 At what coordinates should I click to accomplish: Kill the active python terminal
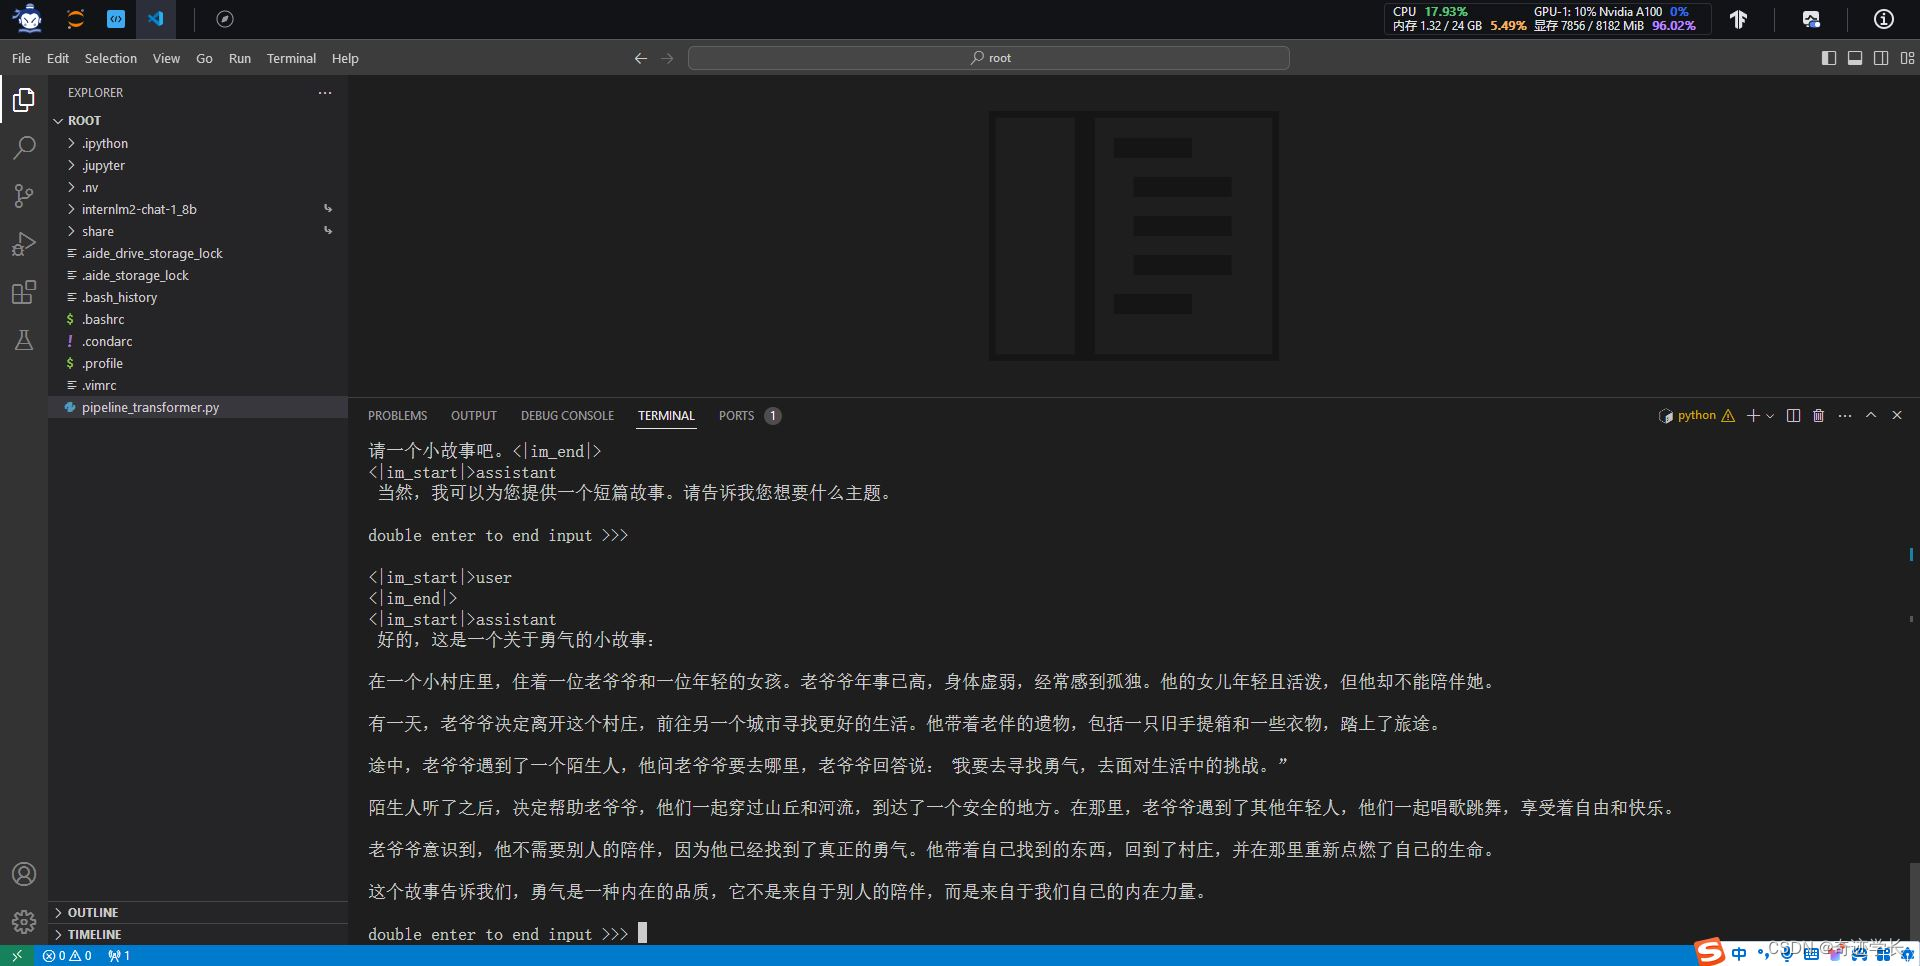[1818, 415]
